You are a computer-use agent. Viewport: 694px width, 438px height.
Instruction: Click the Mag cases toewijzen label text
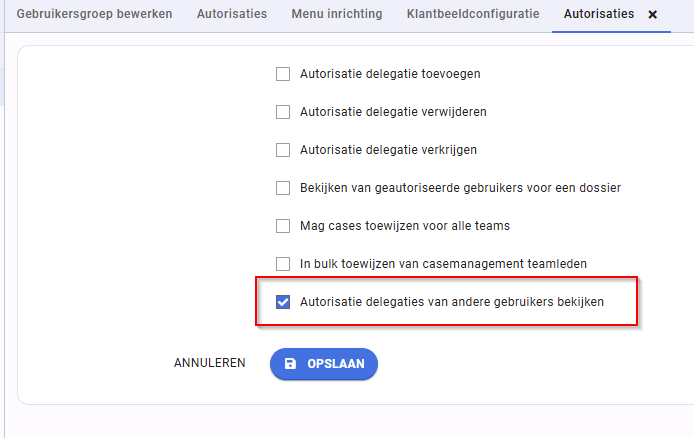[405, 226]
